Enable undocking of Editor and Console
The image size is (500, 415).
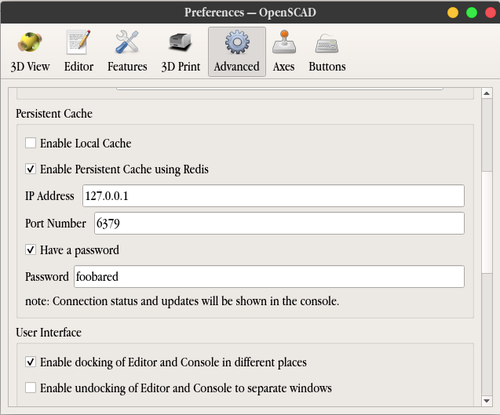point(30,388)
